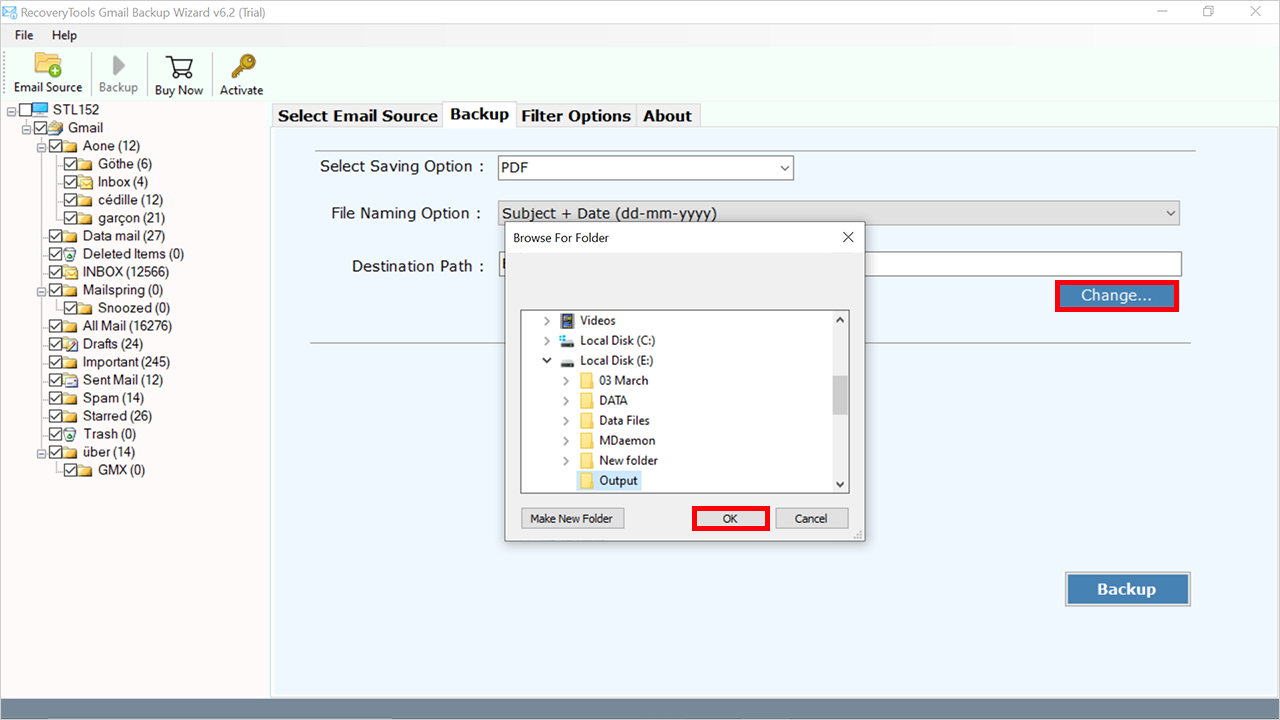This screenshot has height=720, width=1280.
Task: Click the Deleted Items recycle folder icon
Action: tap(71, 254)
